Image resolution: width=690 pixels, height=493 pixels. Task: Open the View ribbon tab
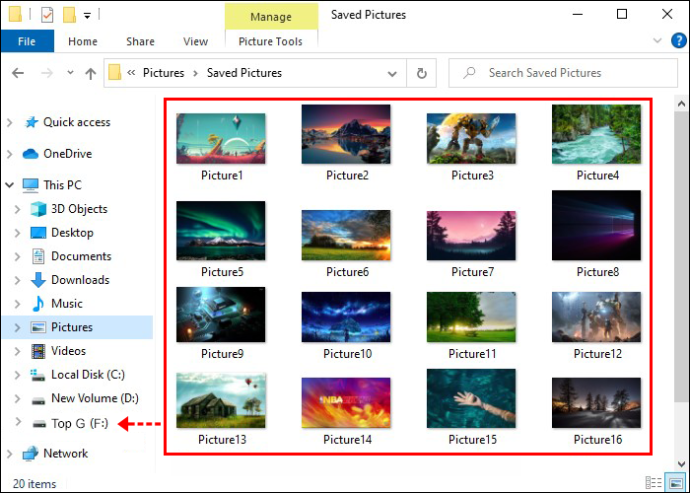(195, 41)
